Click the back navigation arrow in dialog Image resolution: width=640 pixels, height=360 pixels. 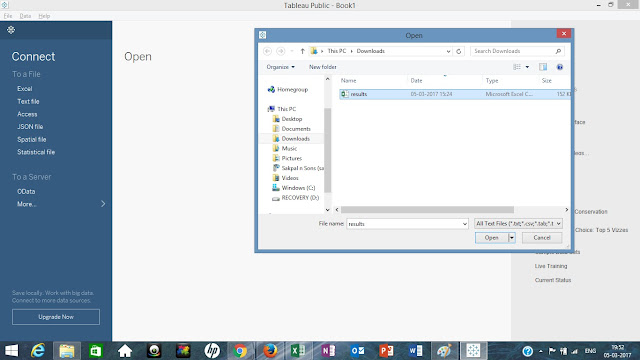(x=267, y=51)
